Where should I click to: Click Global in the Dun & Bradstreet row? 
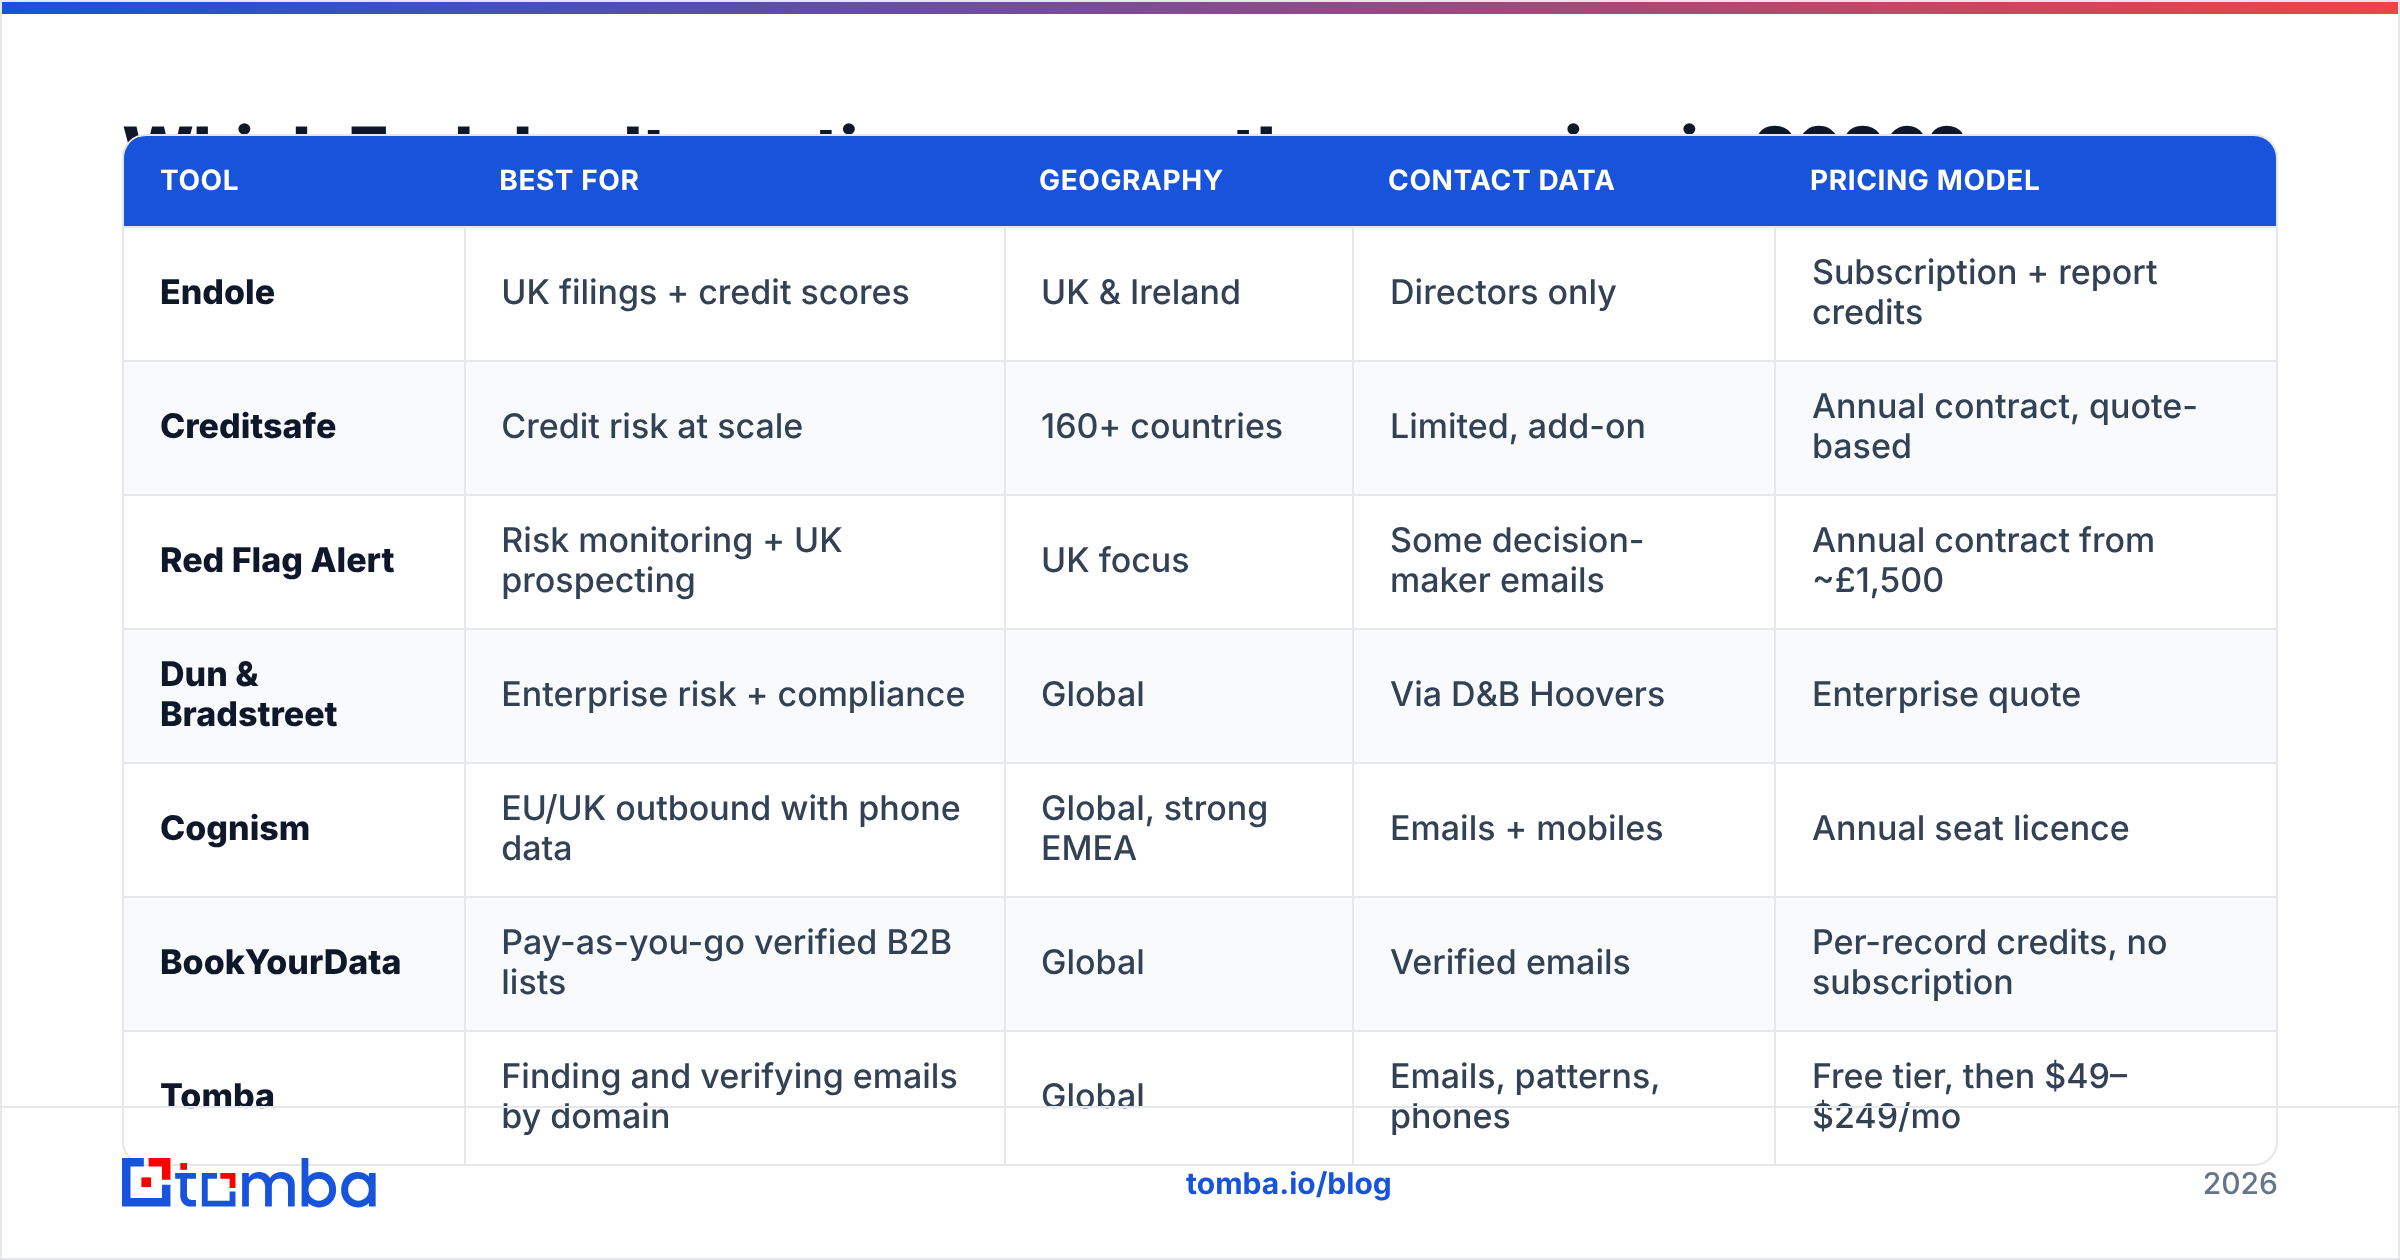[1092, 694]
